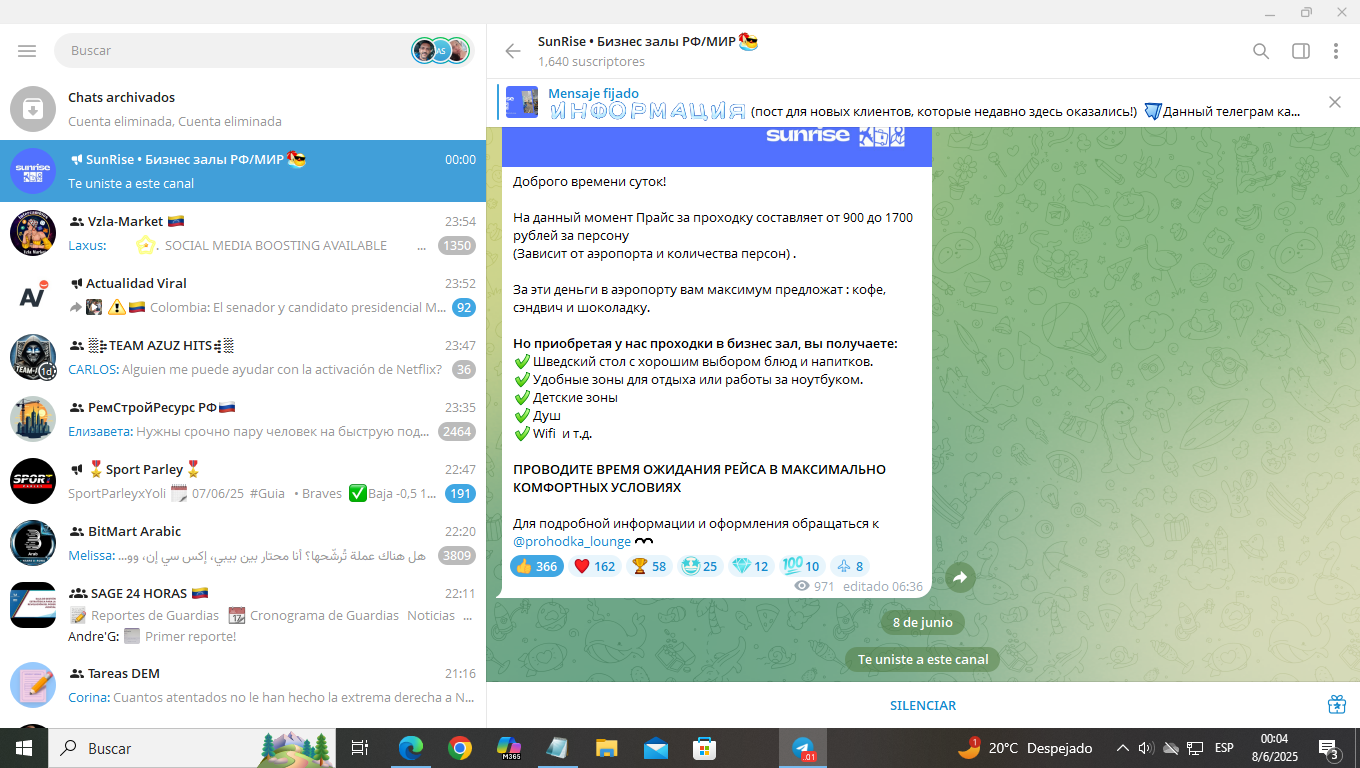This screenshot has width=1360, height=768.
Task: Click the Actualidad Viral AV avatar
Action: click(33, 295)
